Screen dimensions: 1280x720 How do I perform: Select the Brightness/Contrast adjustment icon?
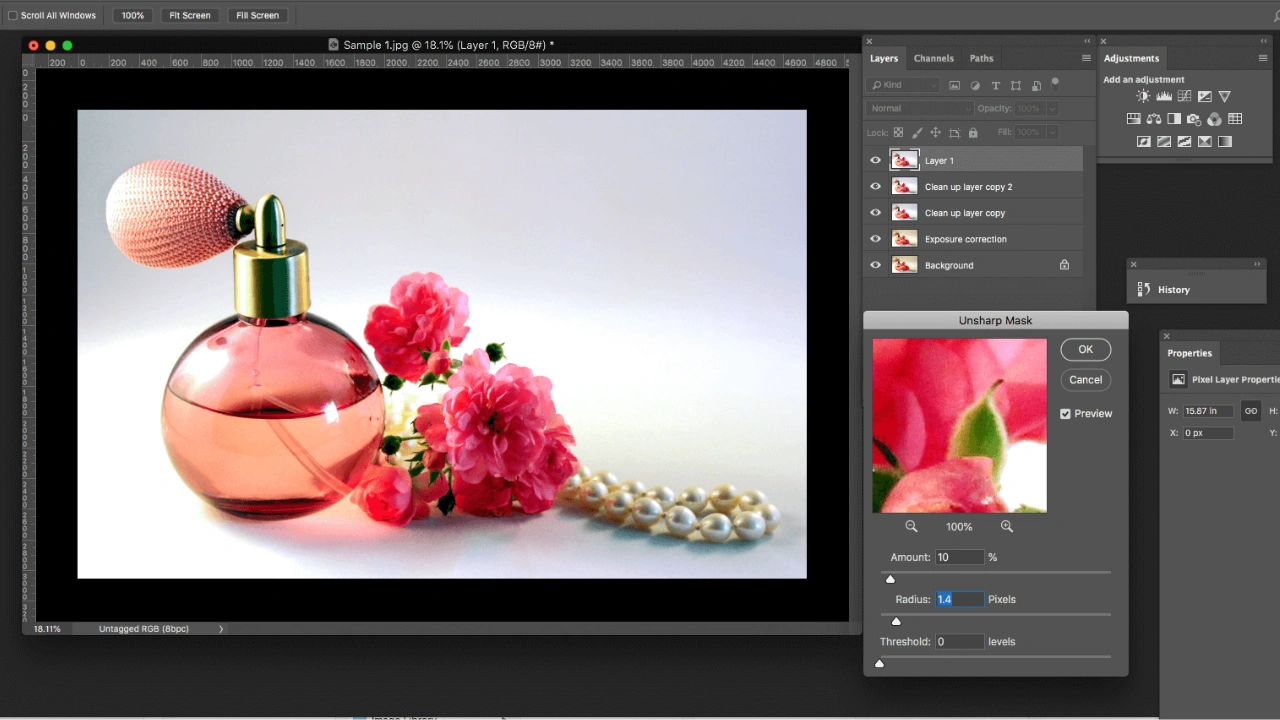1143,95
